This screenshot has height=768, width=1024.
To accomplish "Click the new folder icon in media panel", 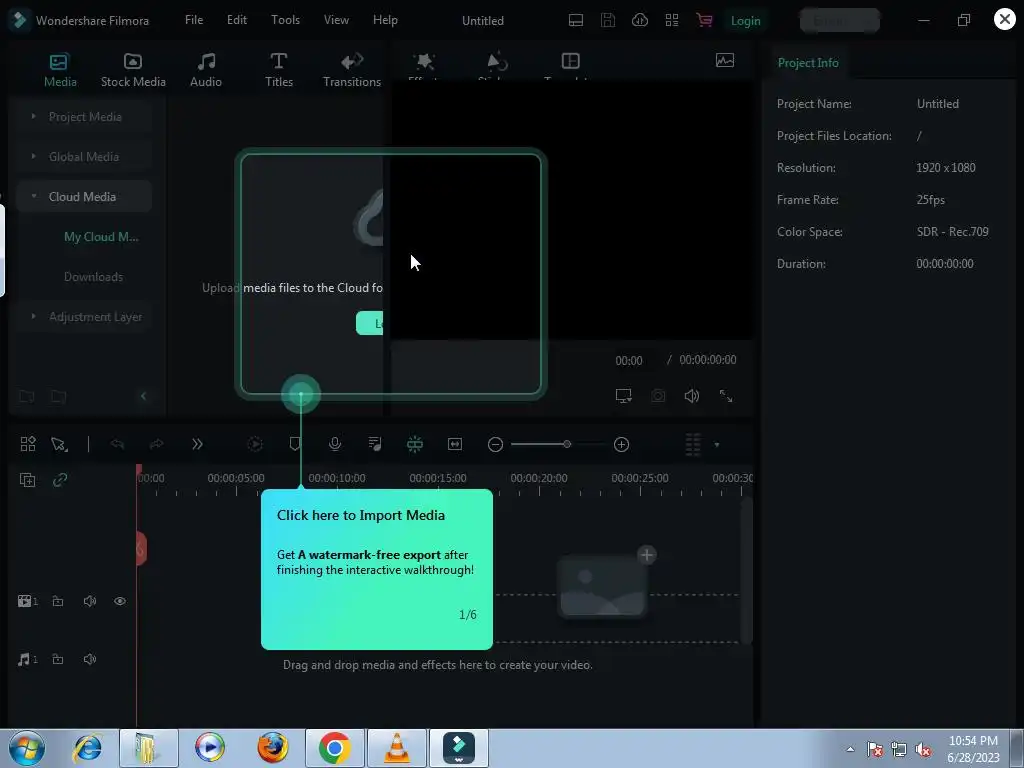I will 27,396.
